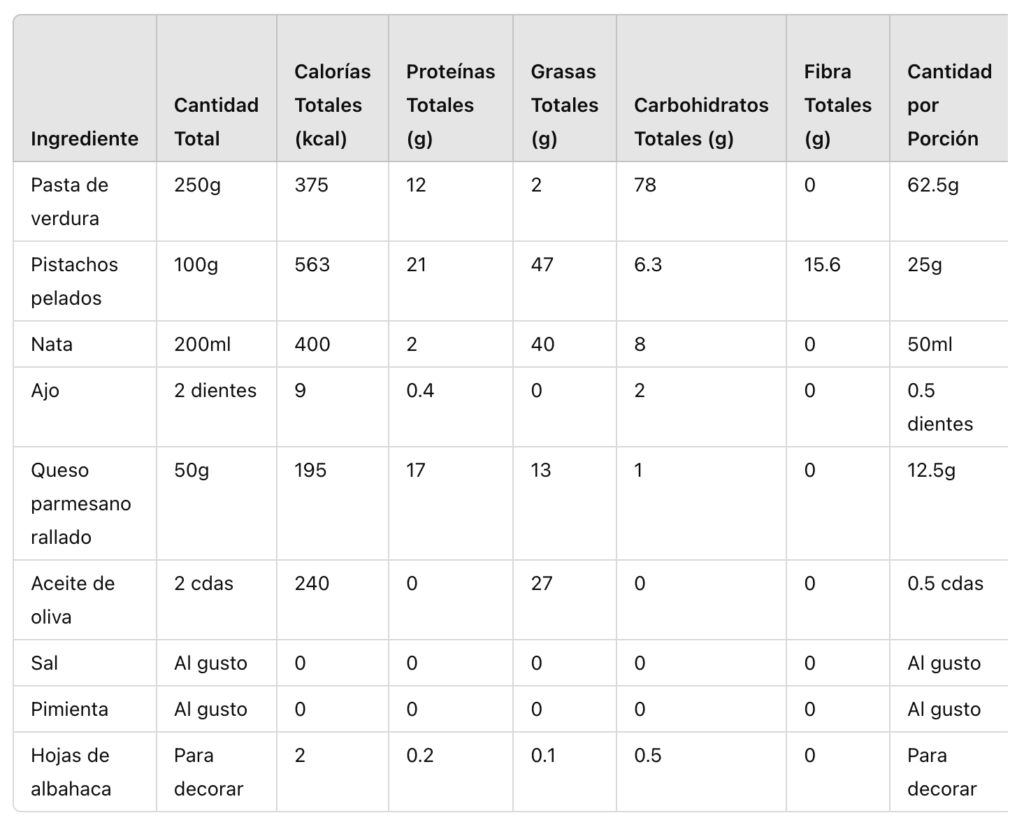Screen dimensions: 1024x827
Task: Select the Proteínas Totales (g) header
Action: (450, 105)
